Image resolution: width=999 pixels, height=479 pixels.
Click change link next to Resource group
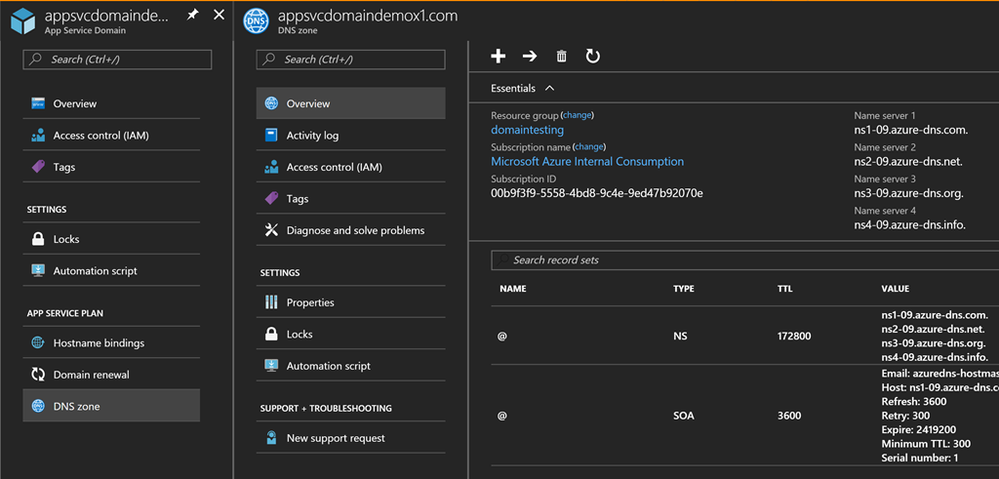point(578,115)
